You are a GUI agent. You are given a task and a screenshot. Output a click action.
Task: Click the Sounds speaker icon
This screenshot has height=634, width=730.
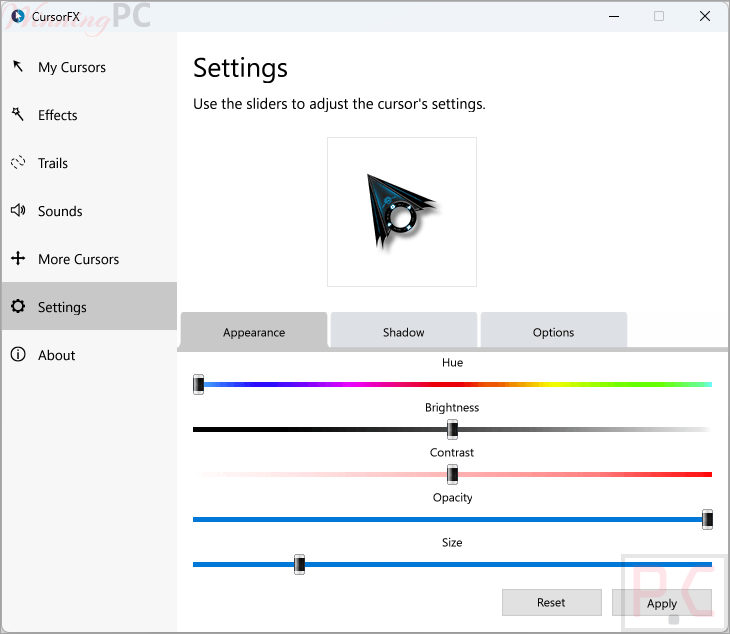click(x=18, y=210)
